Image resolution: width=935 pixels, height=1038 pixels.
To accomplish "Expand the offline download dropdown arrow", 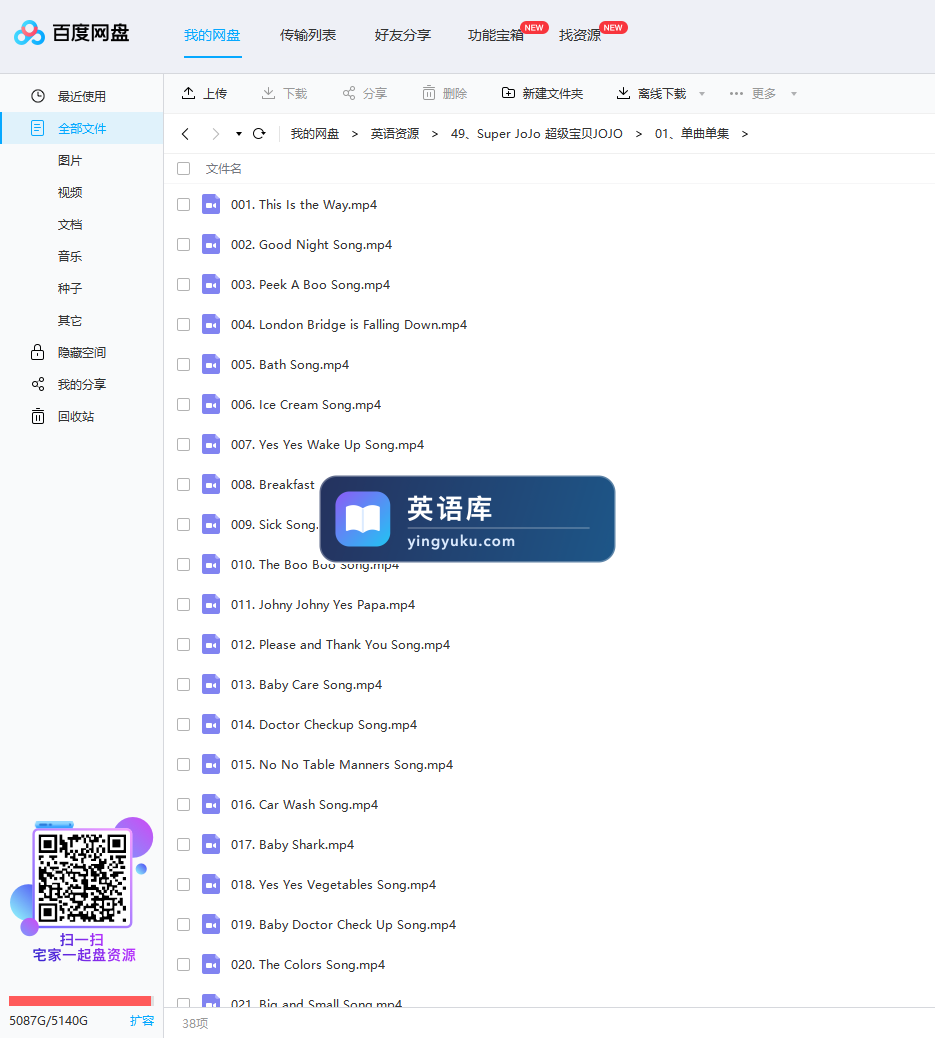I will 702,94.
